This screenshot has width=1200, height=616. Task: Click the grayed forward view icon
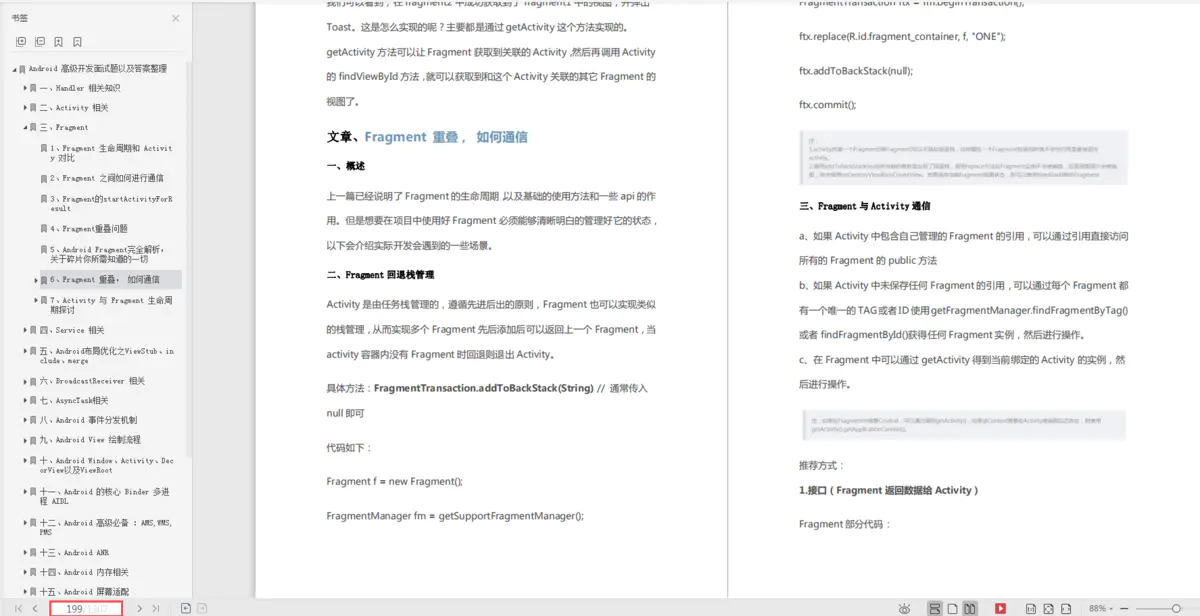coord(202,608)
